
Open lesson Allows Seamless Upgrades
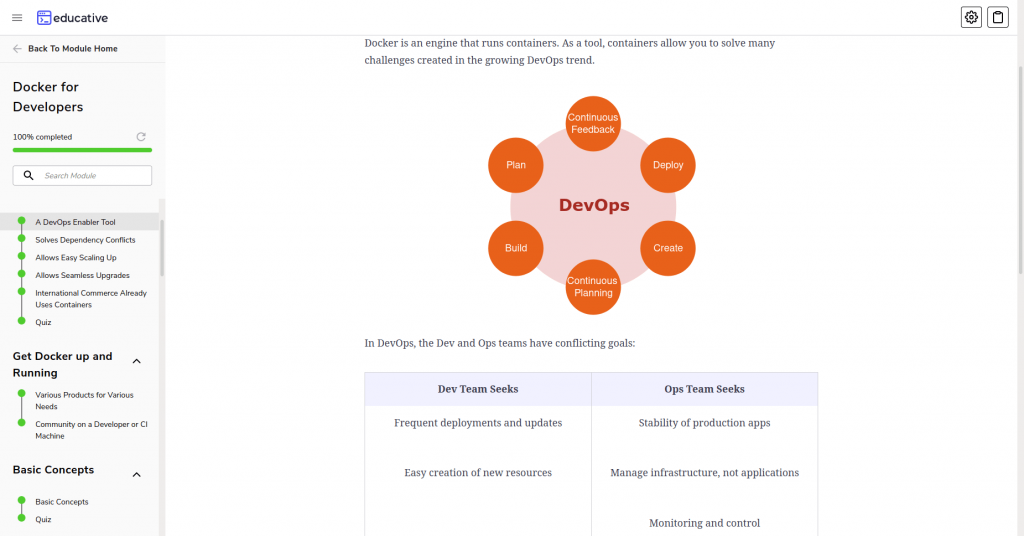82,275
